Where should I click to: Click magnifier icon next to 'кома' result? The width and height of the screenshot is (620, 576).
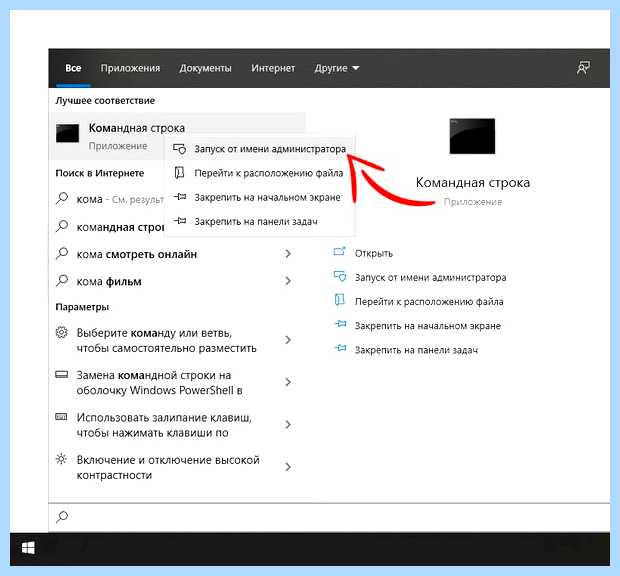tap(62, 198)
